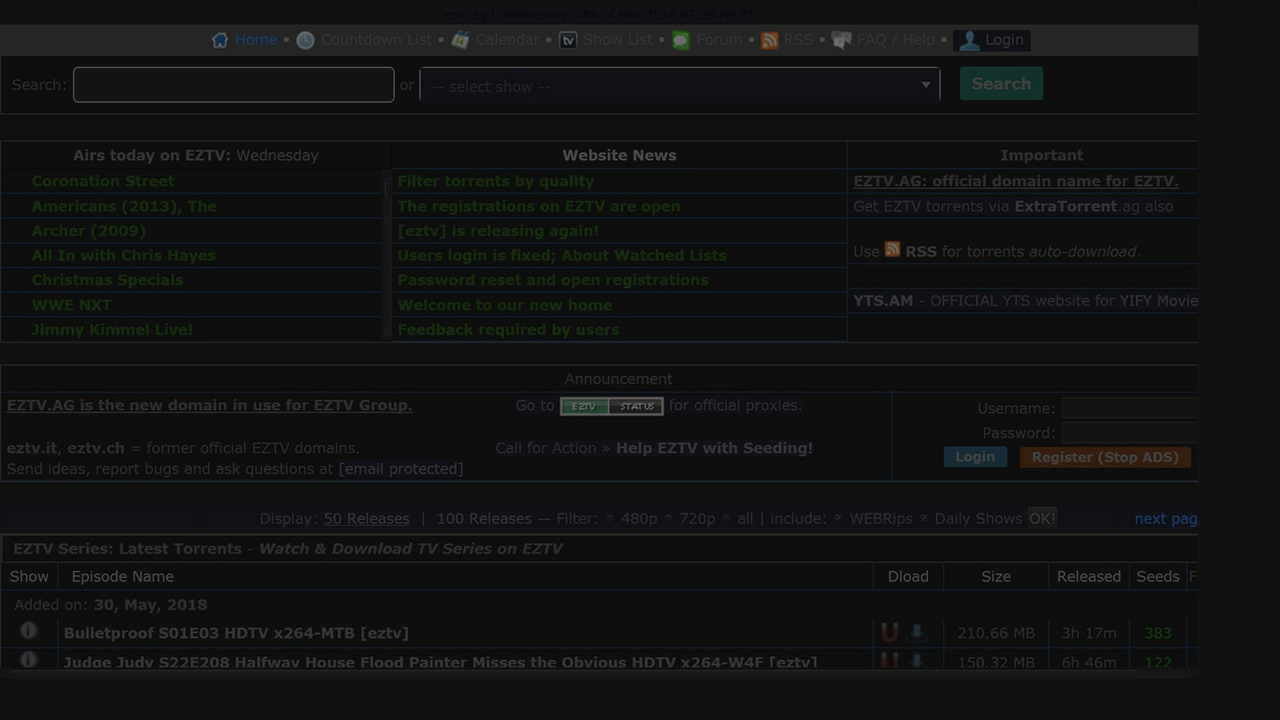Open 'Help EZTV with Seeding!' link

point(714,448)
